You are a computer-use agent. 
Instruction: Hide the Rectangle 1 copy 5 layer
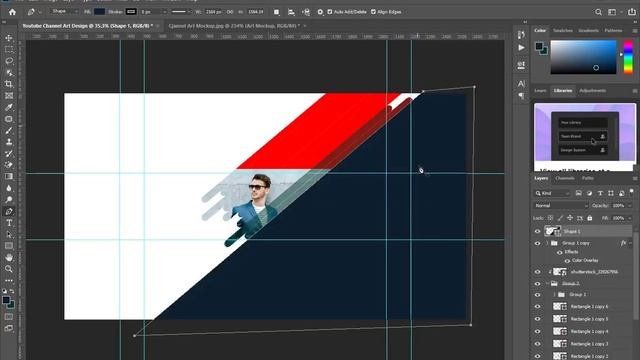click(x=538, y=319)
